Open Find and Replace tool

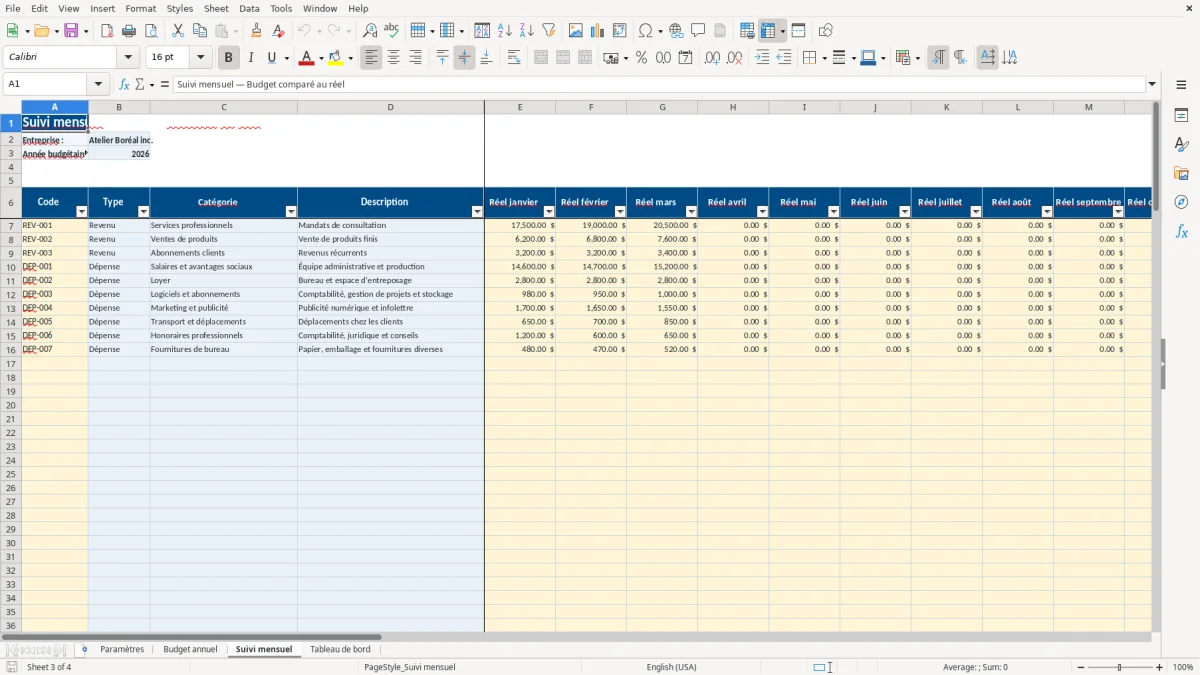370,31
